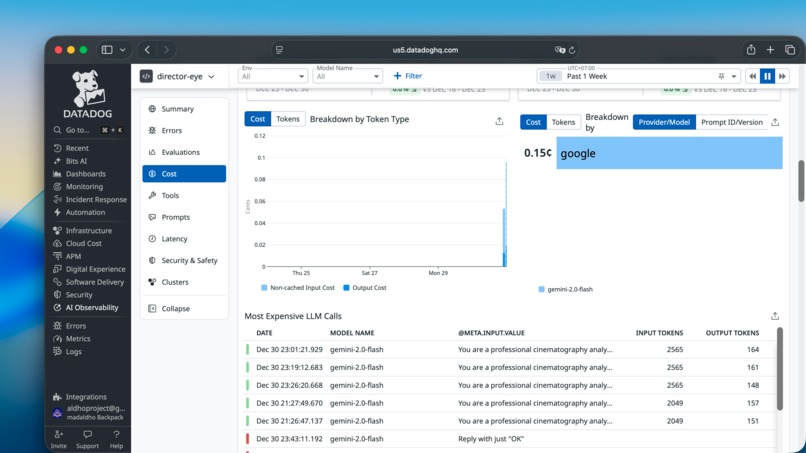This screenshot has width=806, height=453.
Task: Click the Infrastructure sidebar icon
Action: [x=57, y=230]
